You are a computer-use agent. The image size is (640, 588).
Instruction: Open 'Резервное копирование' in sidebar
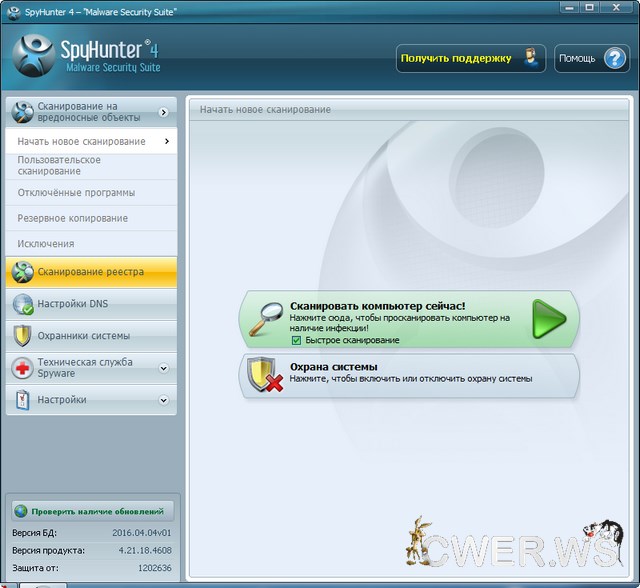coord(72,218)
